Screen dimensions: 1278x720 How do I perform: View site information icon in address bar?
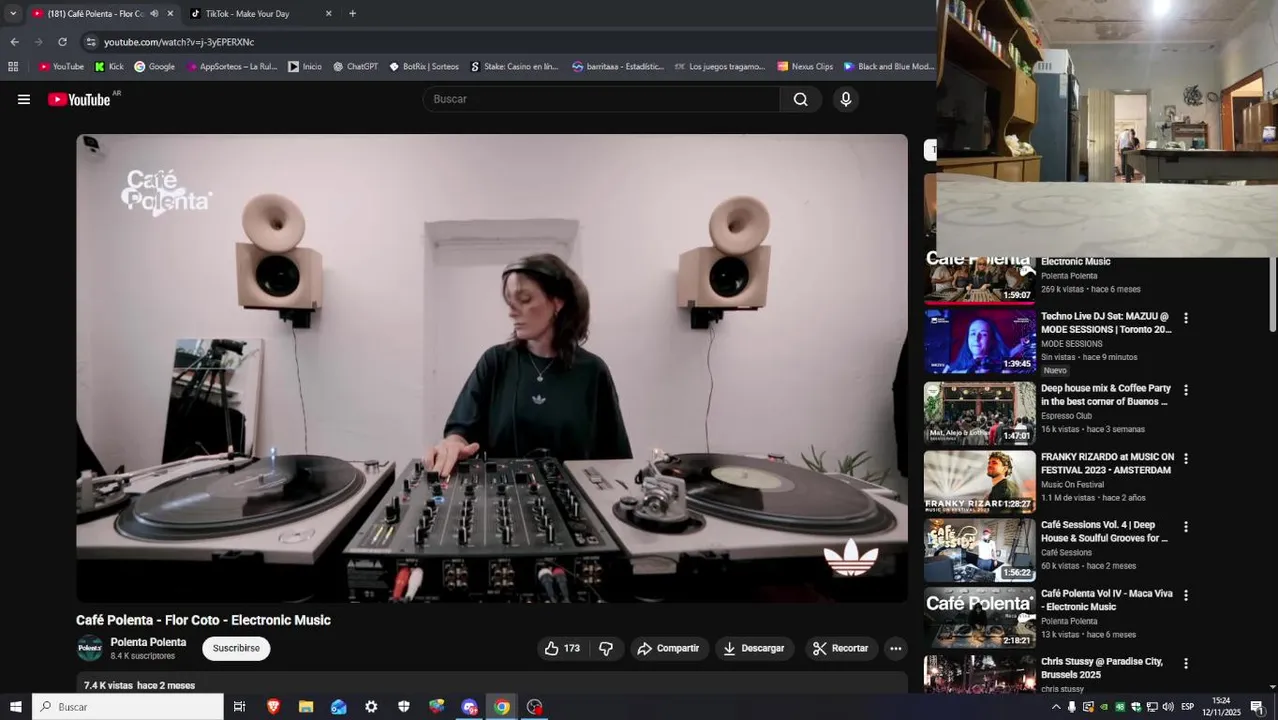(91, 42)
